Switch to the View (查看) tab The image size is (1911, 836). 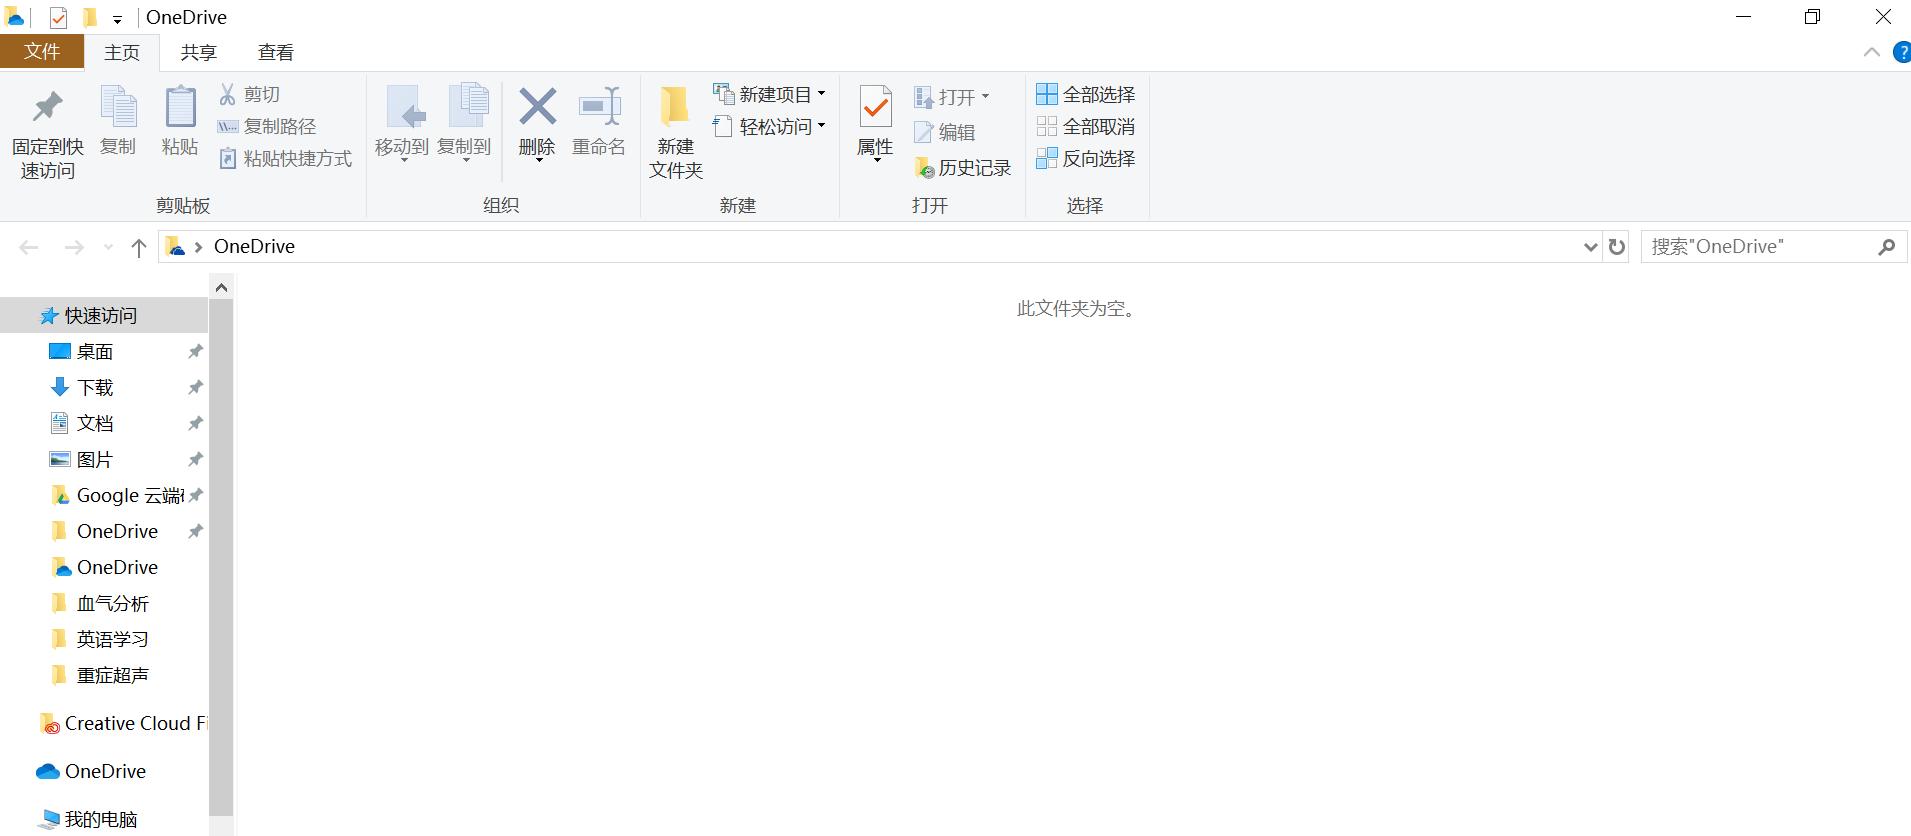point(275,53)
